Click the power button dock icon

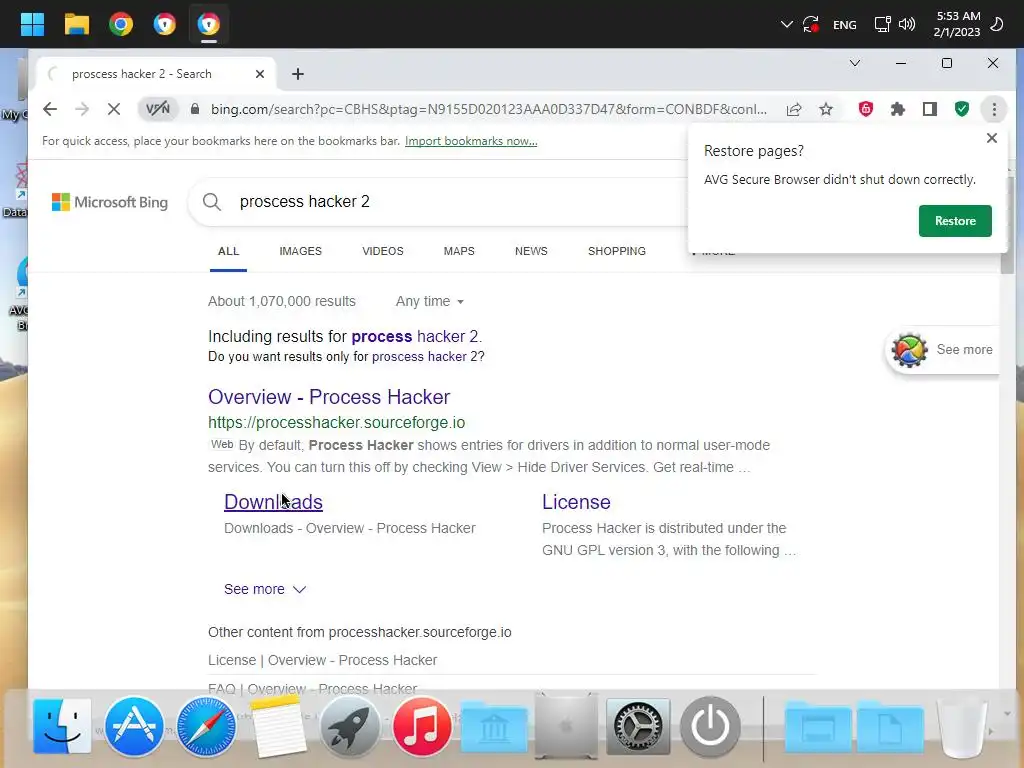pos(710,726)
